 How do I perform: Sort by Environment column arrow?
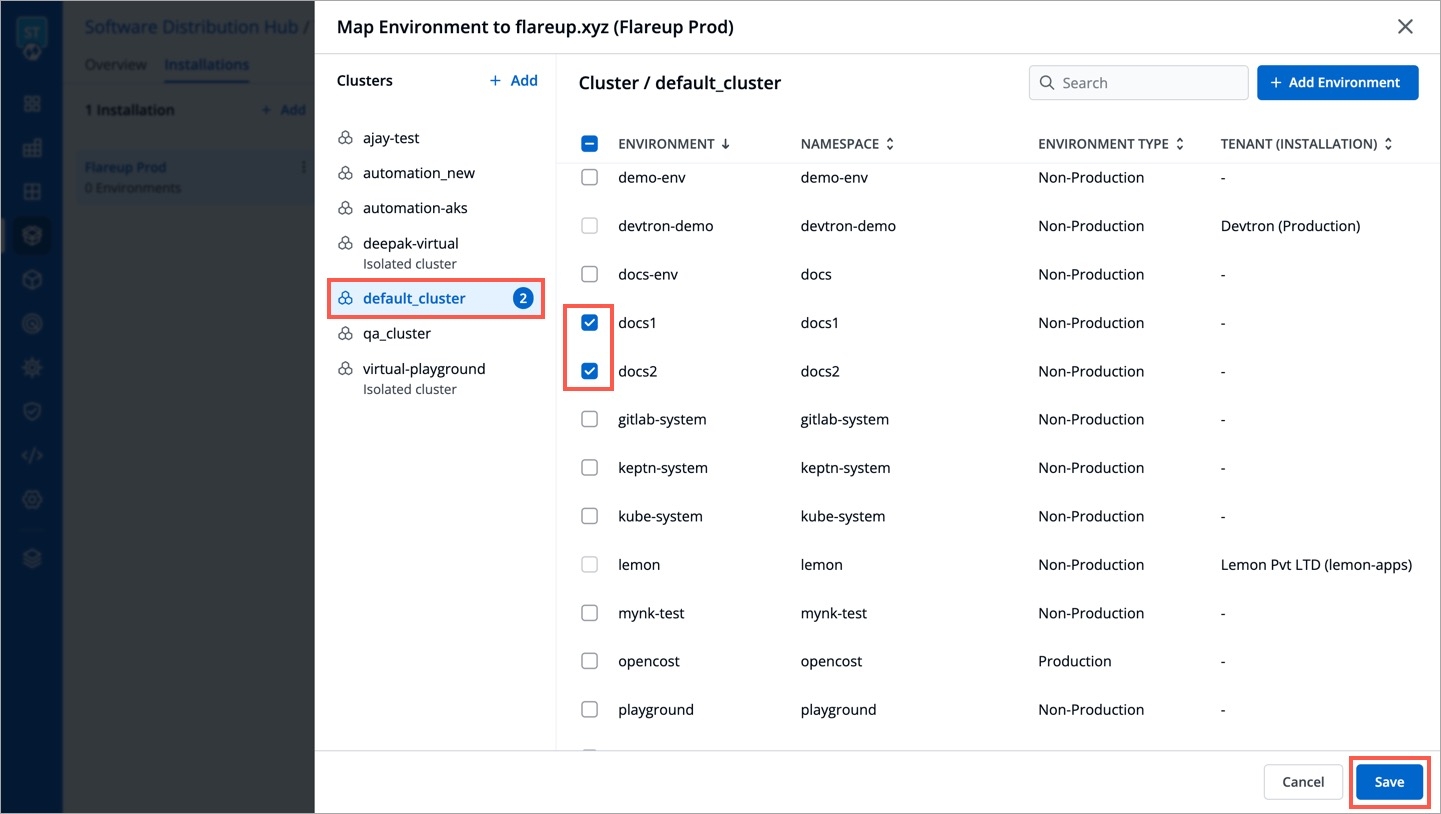(x=726, y=144)
